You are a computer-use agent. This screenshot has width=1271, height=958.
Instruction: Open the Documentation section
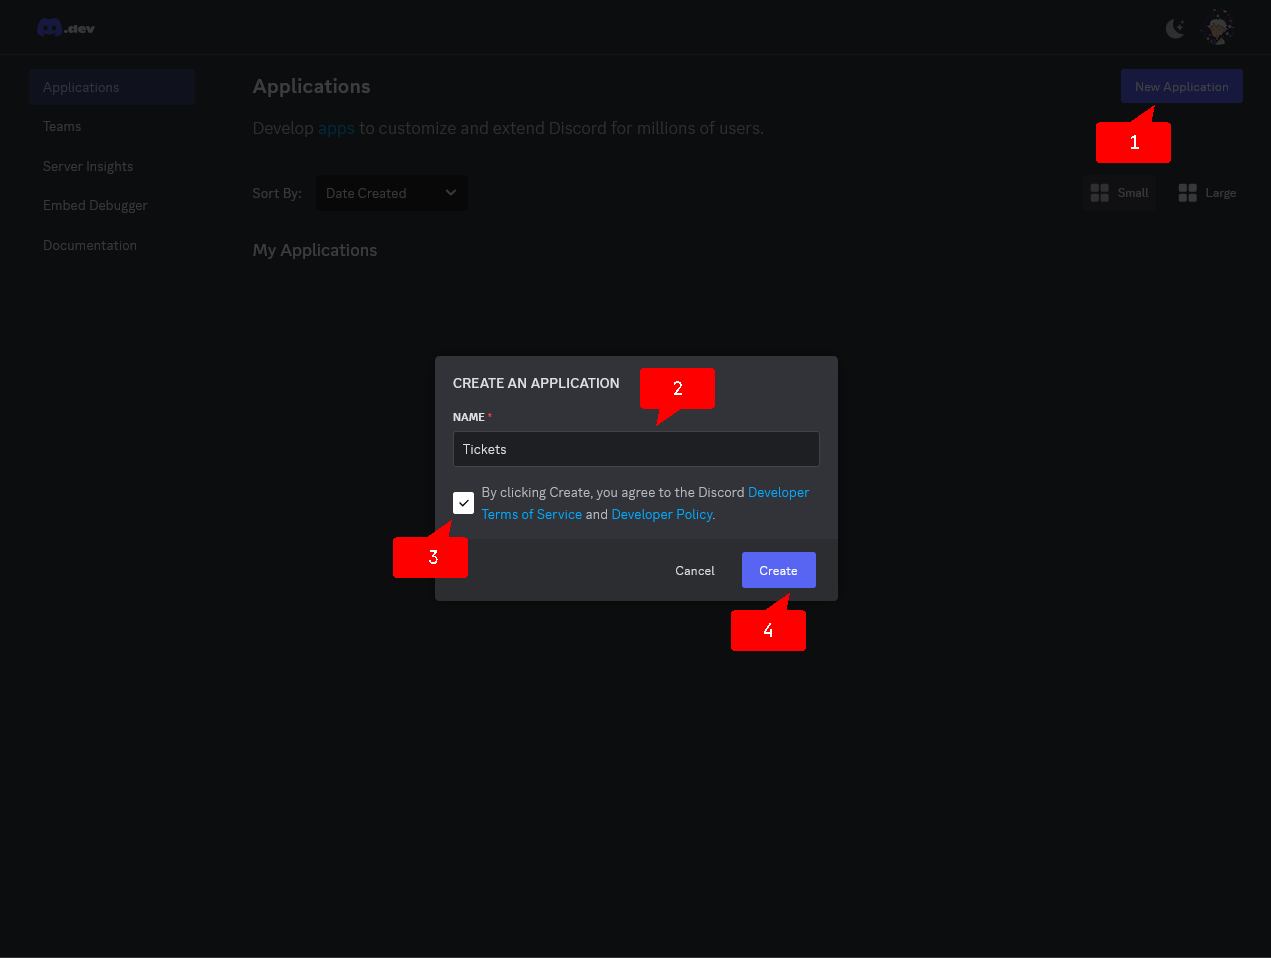click(x=90, y=245)
